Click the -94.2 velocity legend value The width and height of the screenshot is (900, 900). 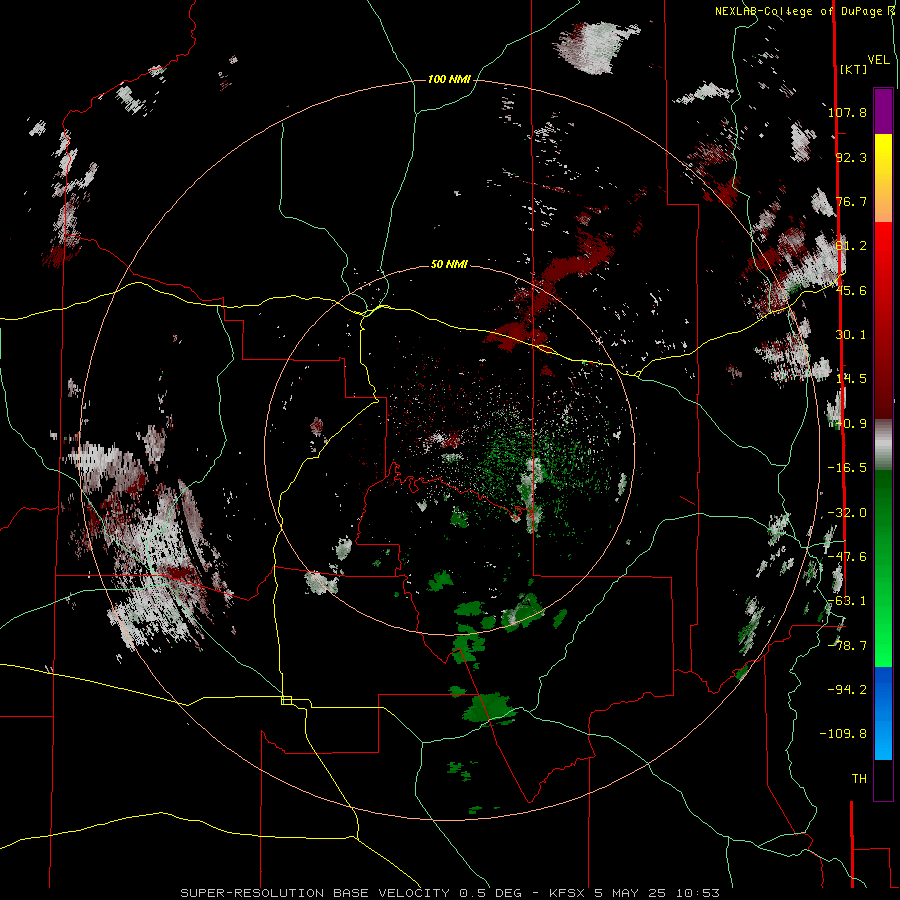847,689
